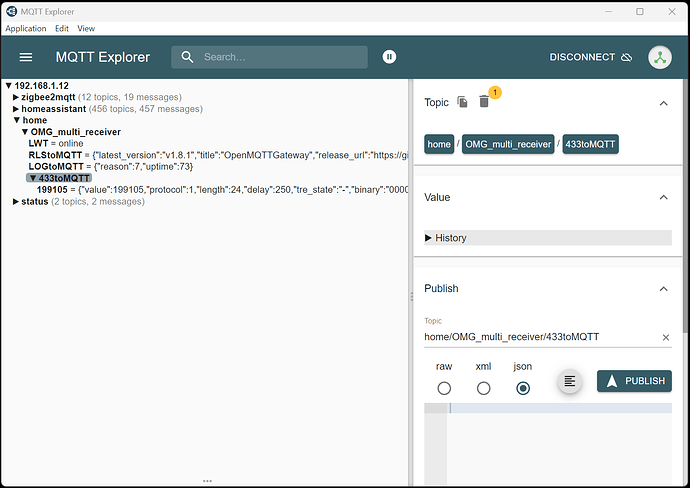Open the hamburger navigation menu

(x=26, y=57)
